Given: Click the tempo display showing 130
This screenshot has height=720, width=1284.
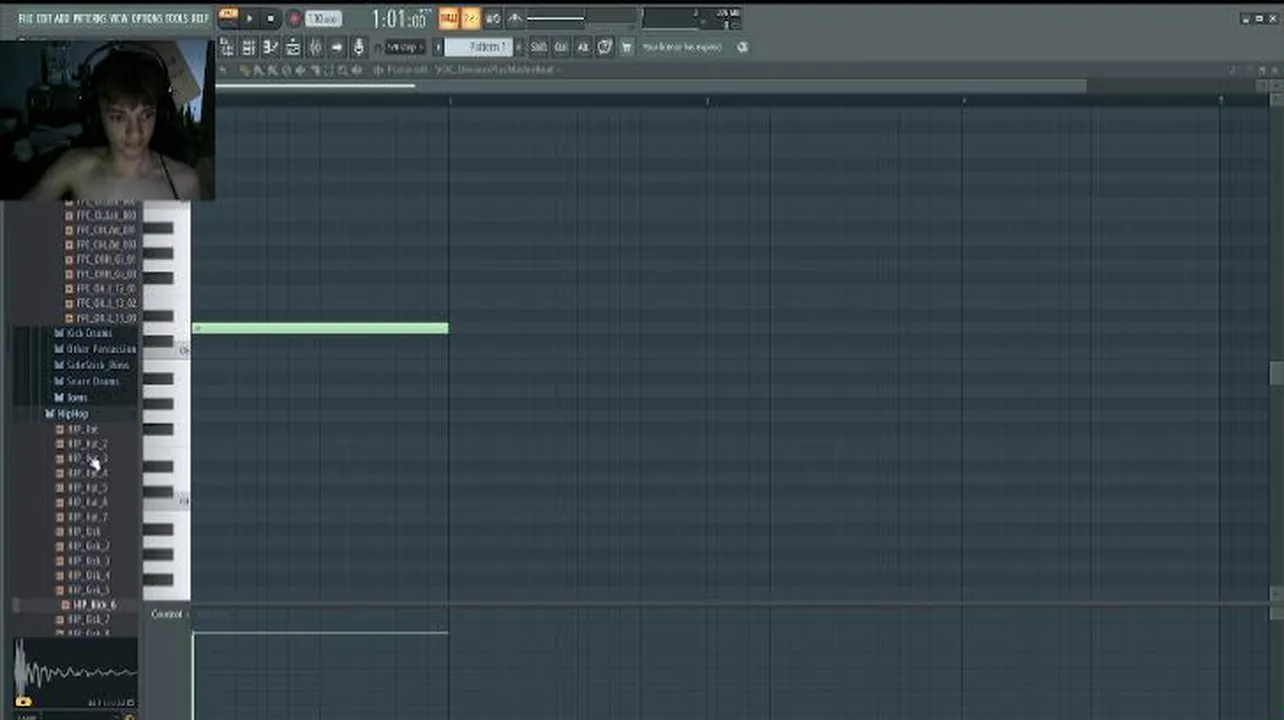Looking at the screenshot, I should click(x=323, y=18).
